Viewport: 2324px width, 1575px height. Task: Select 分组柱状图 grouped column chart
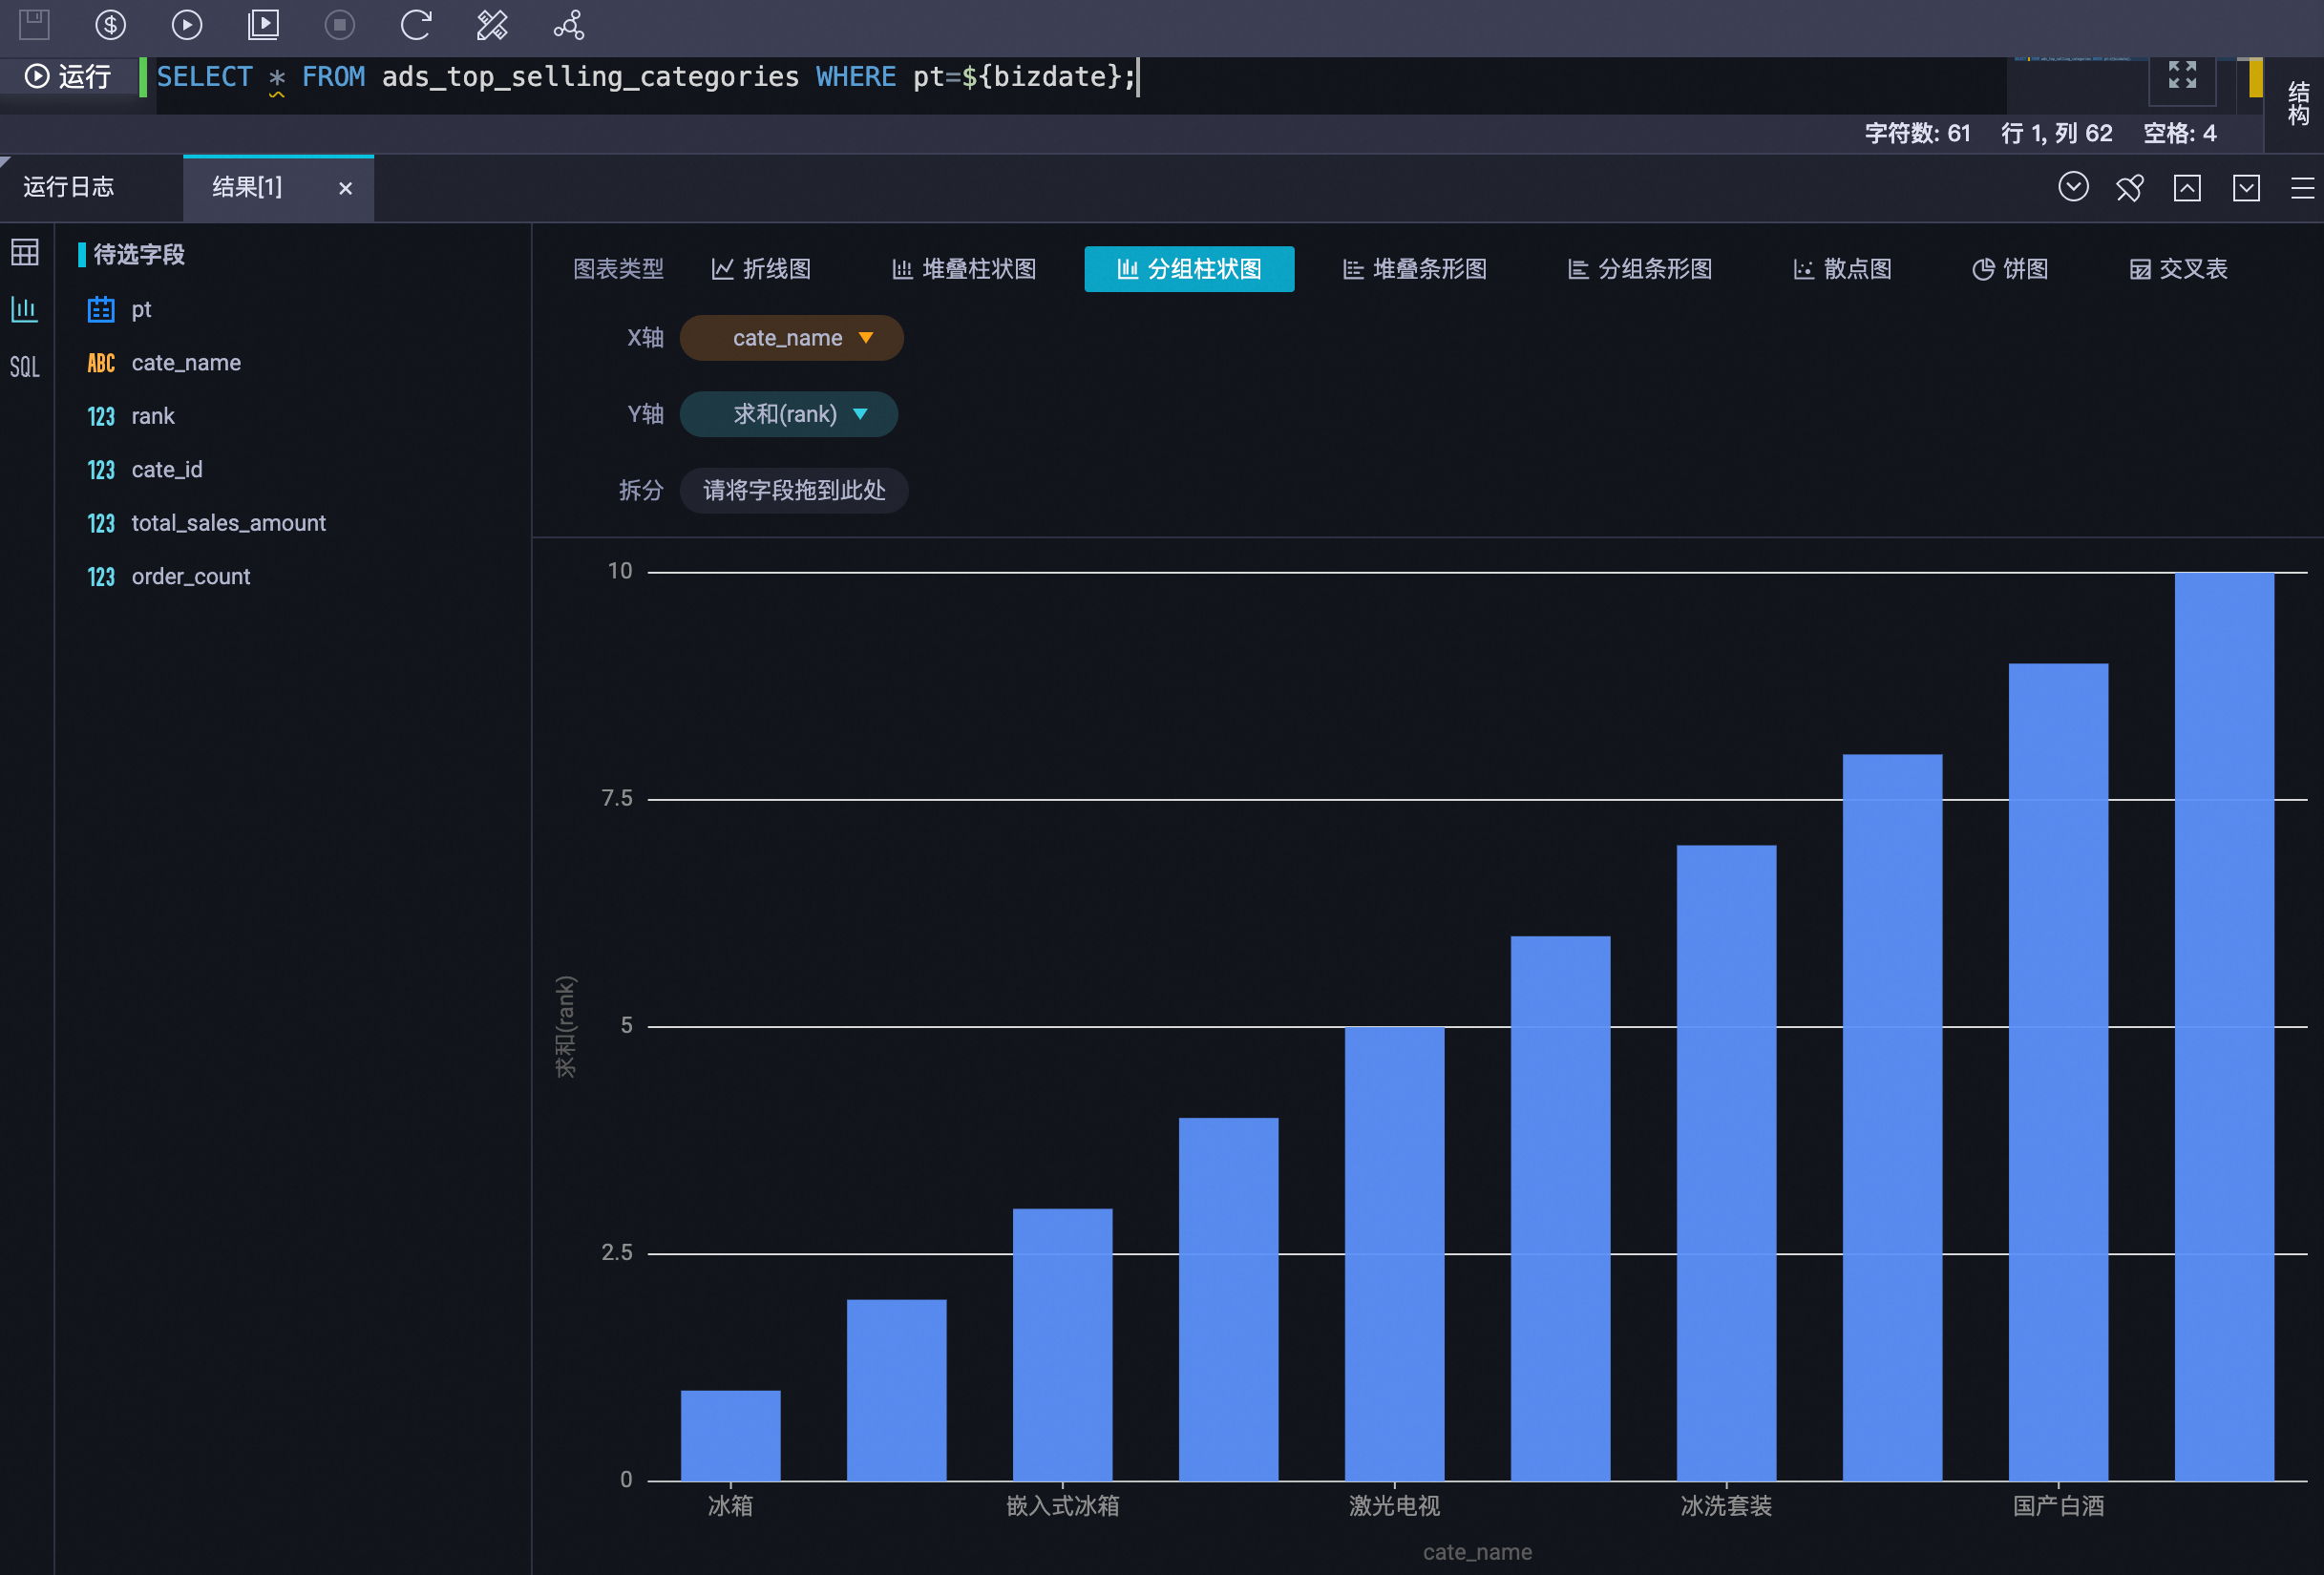click(x=1189, y=269)
